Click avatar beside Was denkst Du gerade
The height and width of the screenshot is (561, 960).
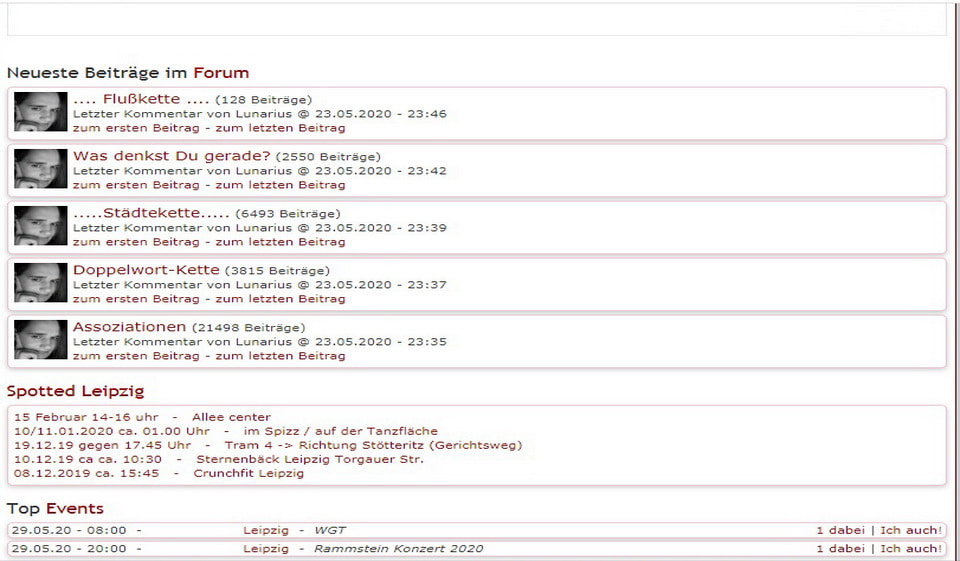(x=40, y=169)
